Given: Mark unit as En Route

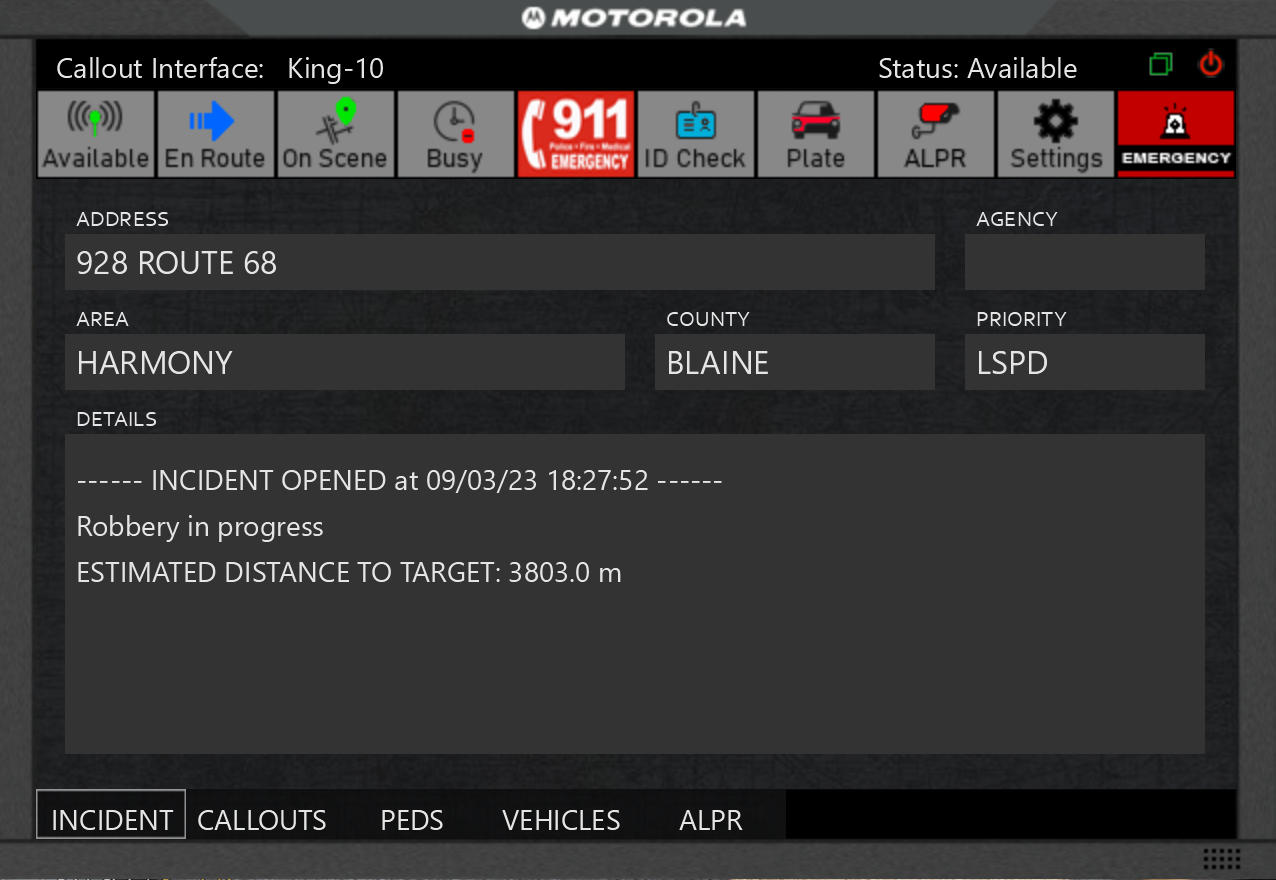Looking at the screenshot, I should click(x=215, y=134).
